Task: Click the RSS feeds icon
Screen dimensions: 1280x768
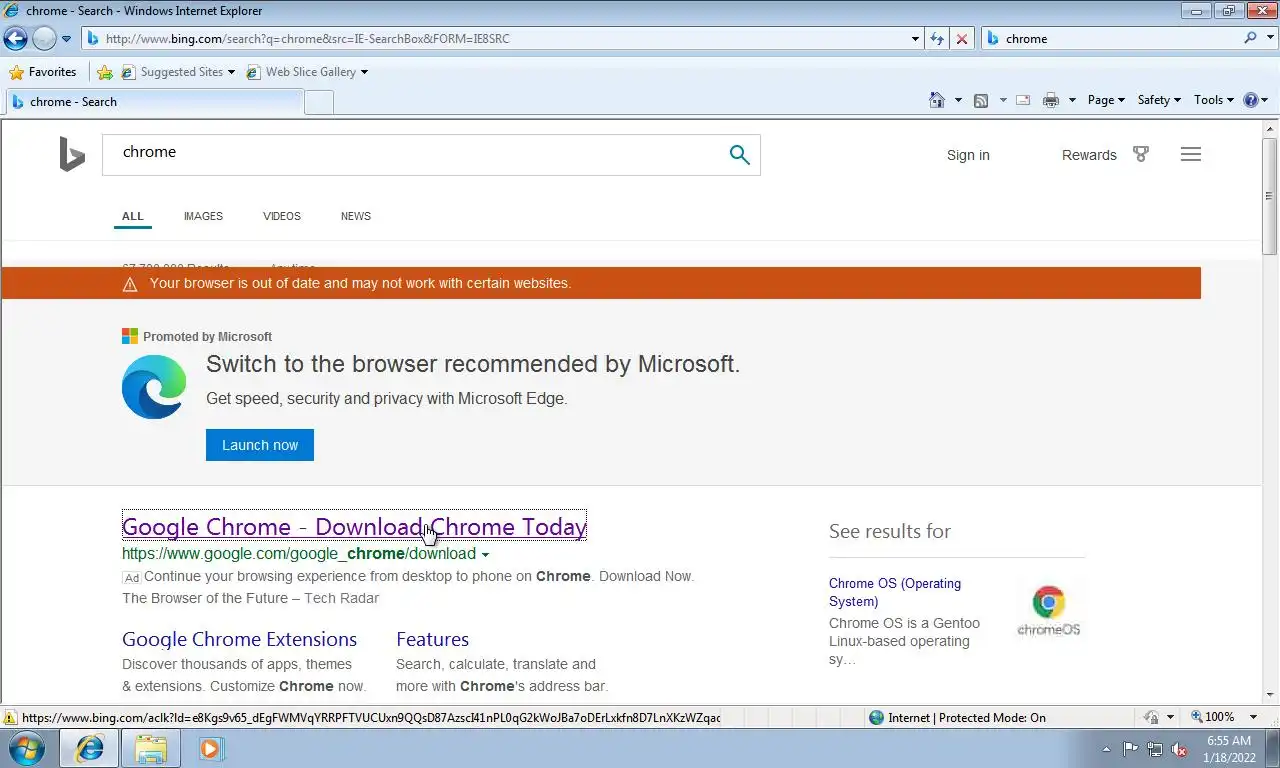Action: click(x=981, y=100)
